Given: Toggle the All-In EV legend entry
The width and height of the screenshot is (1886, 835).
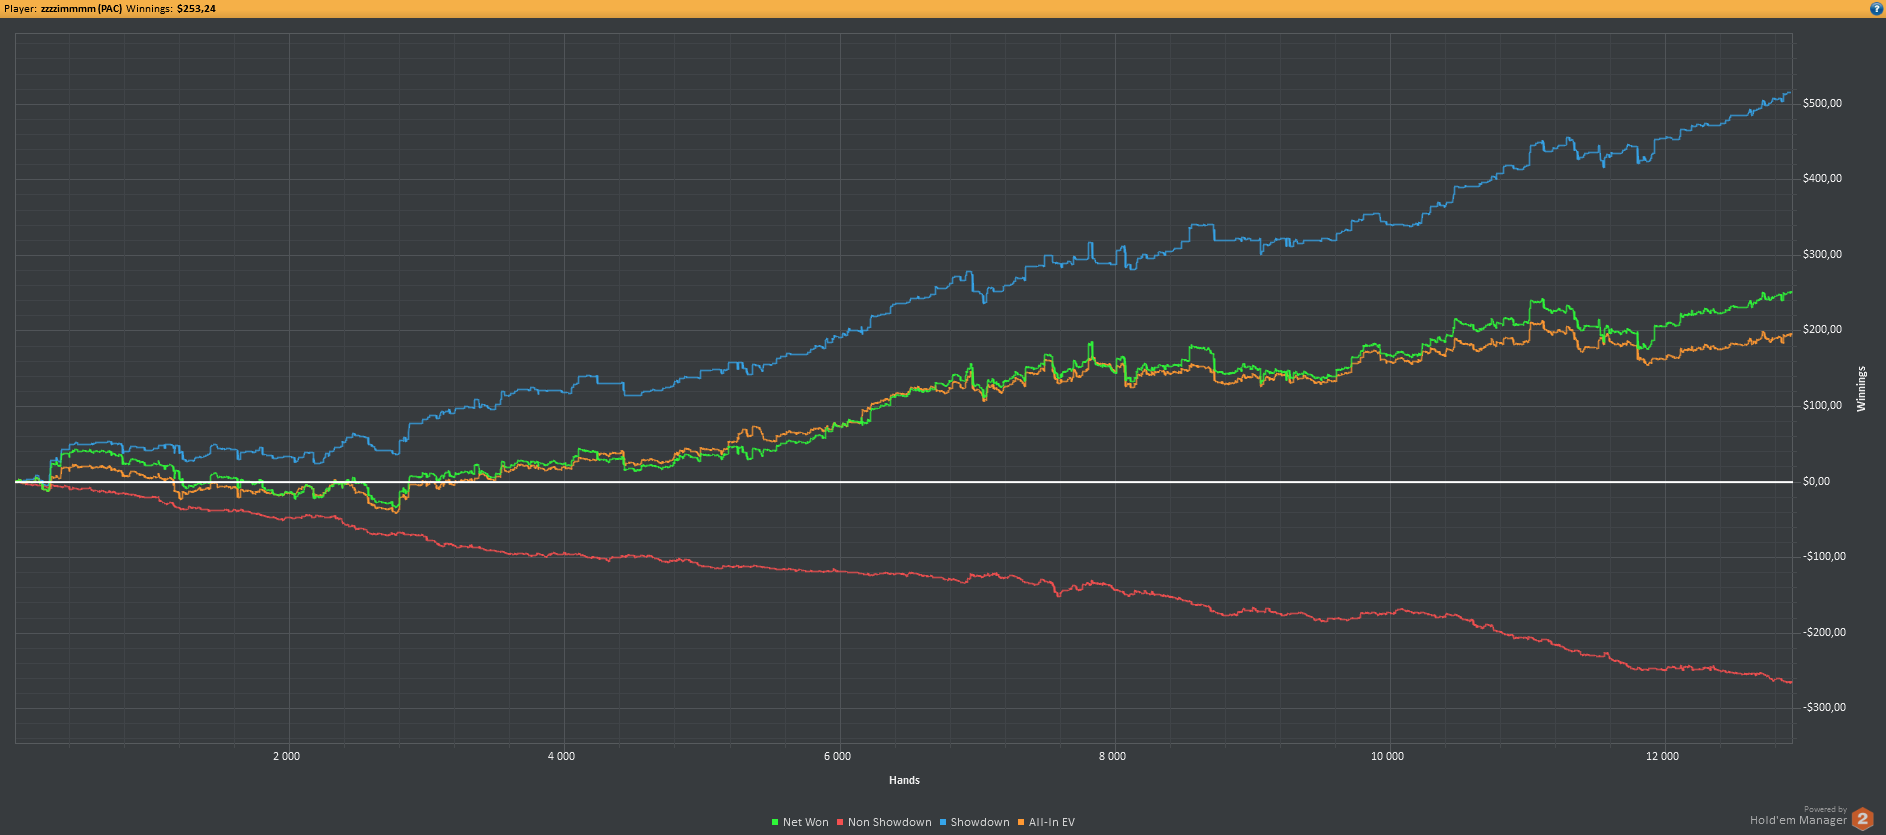Looking at the screenshot, I should click(x=1046, y=822).
